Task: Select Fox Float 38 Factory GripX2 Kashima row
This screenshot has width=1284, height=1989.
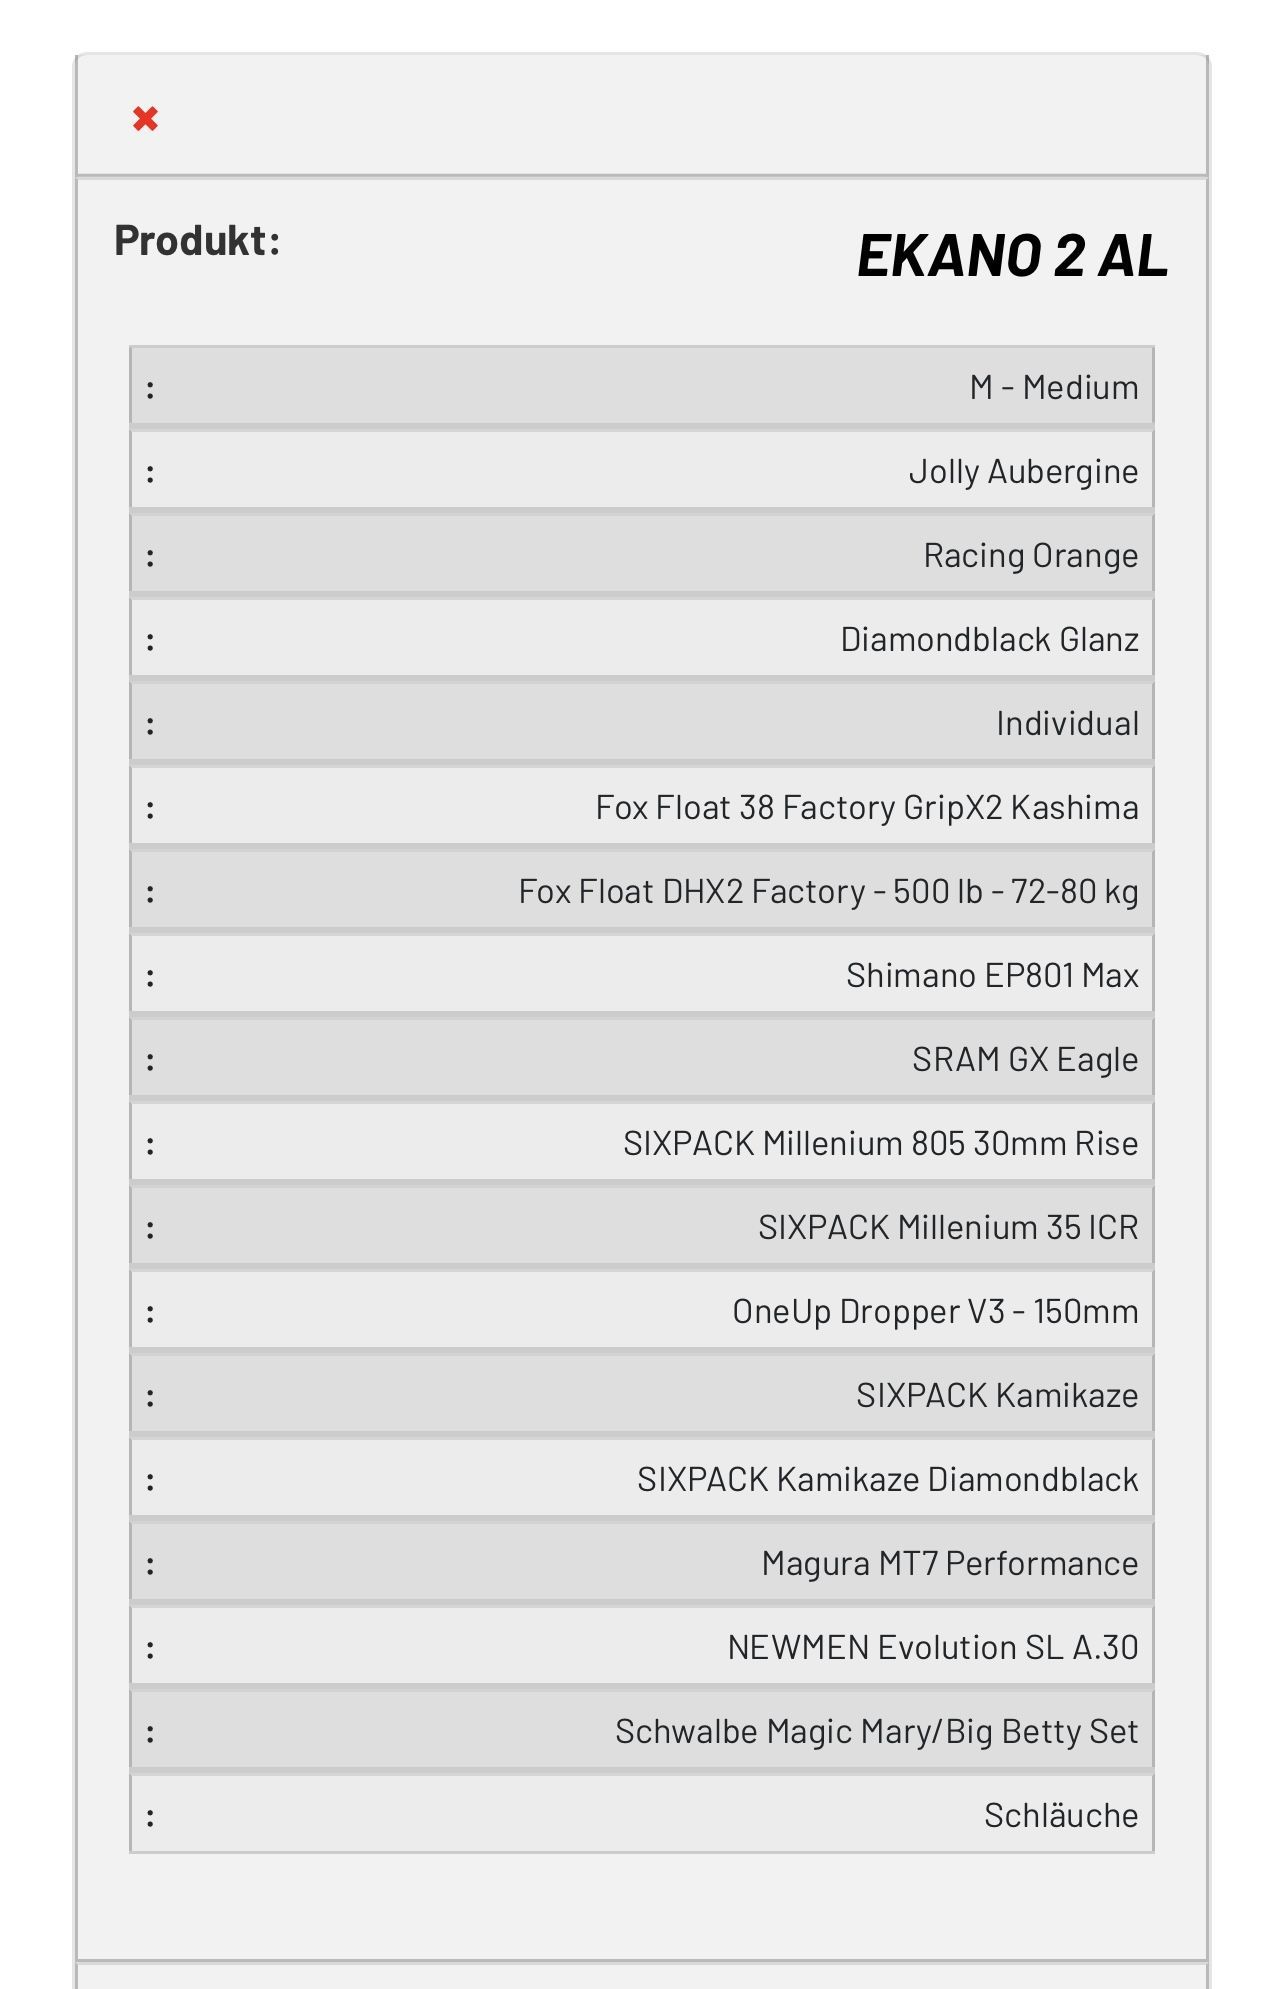Action: [x=642, y=807]
